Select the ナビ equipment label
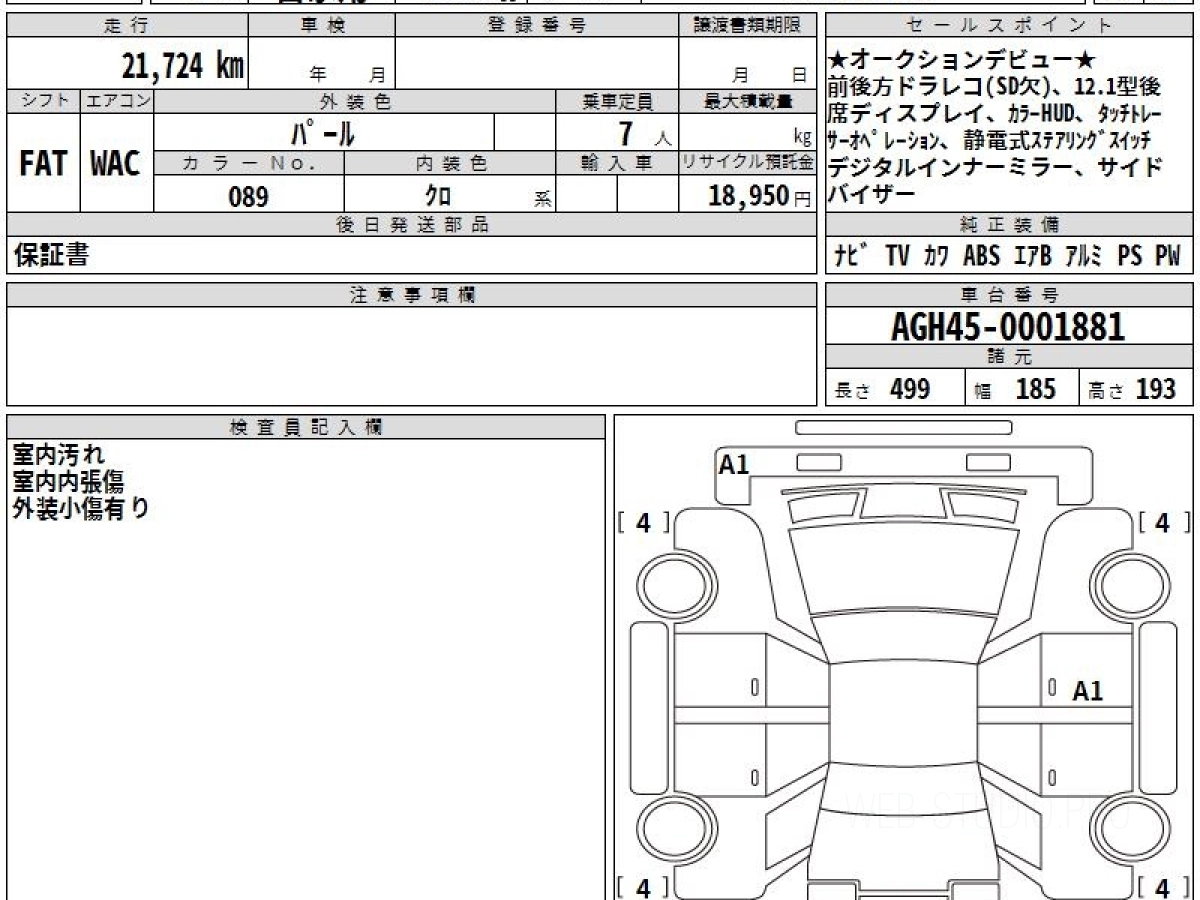Viewport: 1200px width, 900px height. pos(851,256)
